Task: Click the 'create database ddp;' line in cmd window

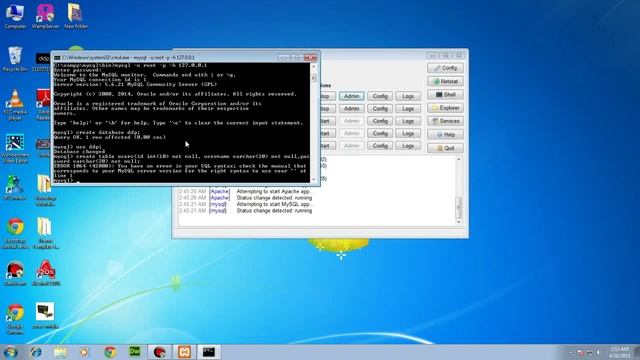Action: (97, 132)
